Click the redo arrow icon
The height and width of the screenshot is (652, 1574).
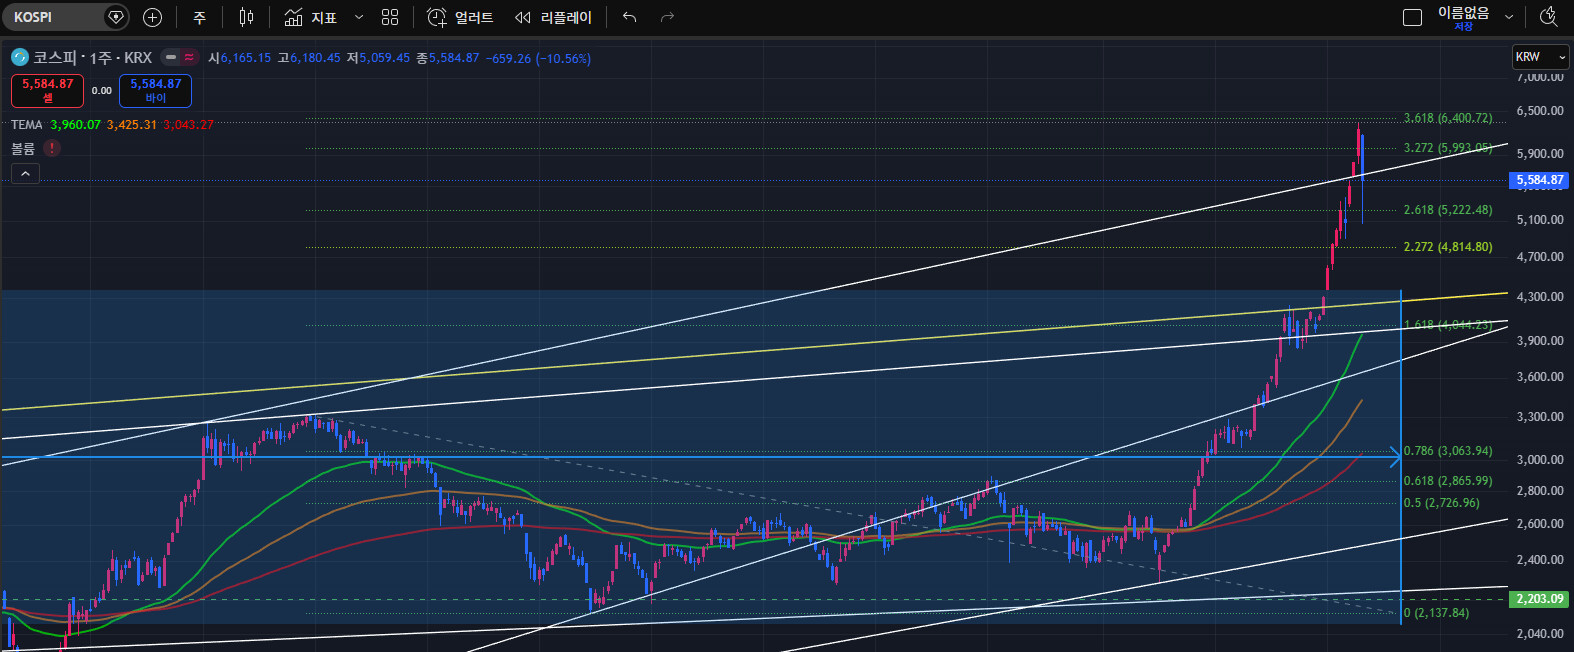(x=668, y=17)
